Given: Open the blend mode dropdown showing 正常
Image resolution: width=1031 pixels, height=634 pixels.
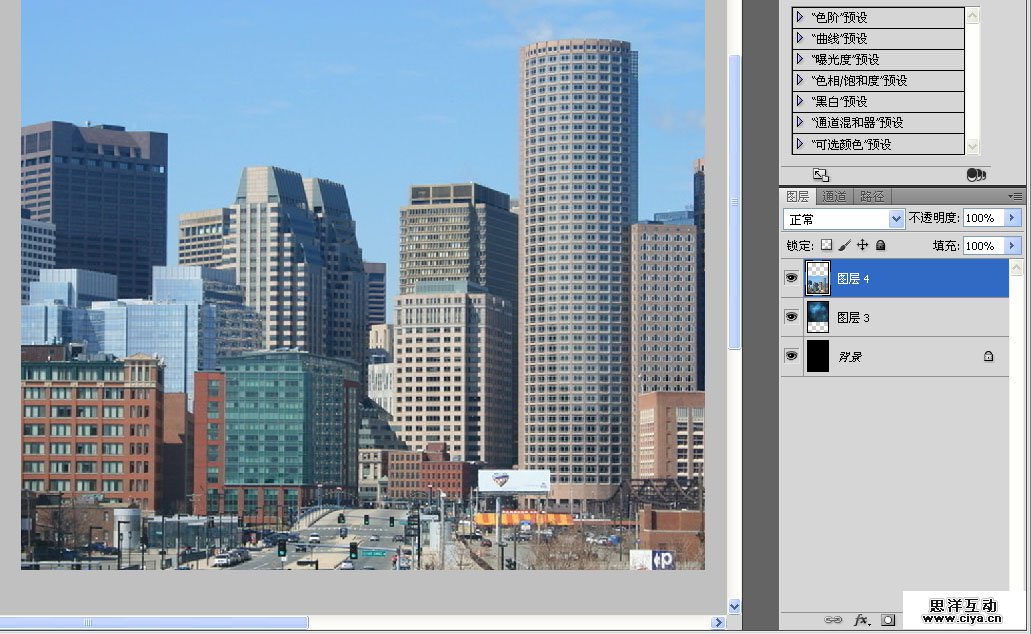Looking at the screenshot, I should pos(843,218).
